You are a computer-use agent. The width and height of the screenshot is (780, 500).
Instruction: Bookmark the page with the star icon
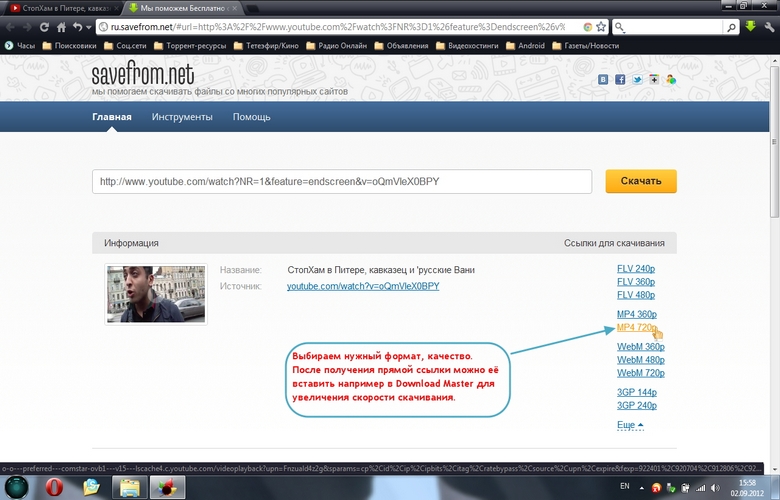(601, 27)
